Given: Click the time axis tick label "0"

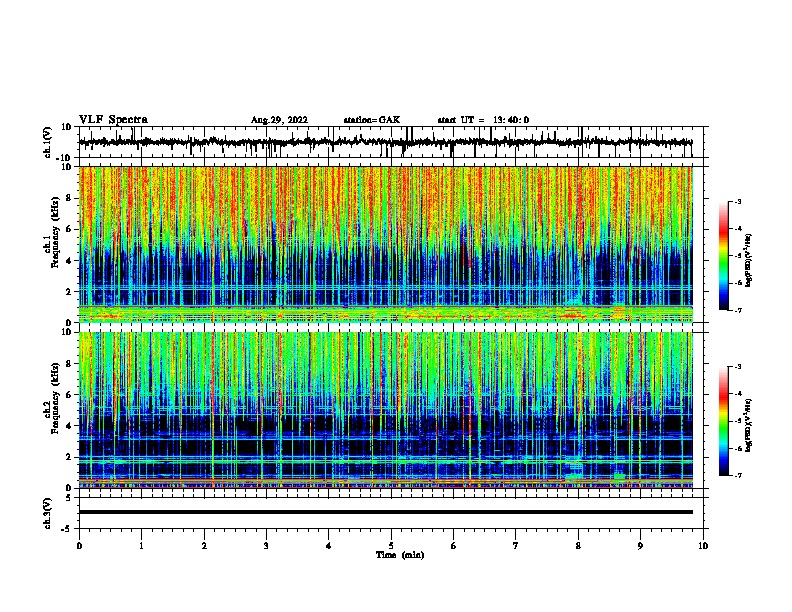Looking at the screenshot, I should click(79, 546).
